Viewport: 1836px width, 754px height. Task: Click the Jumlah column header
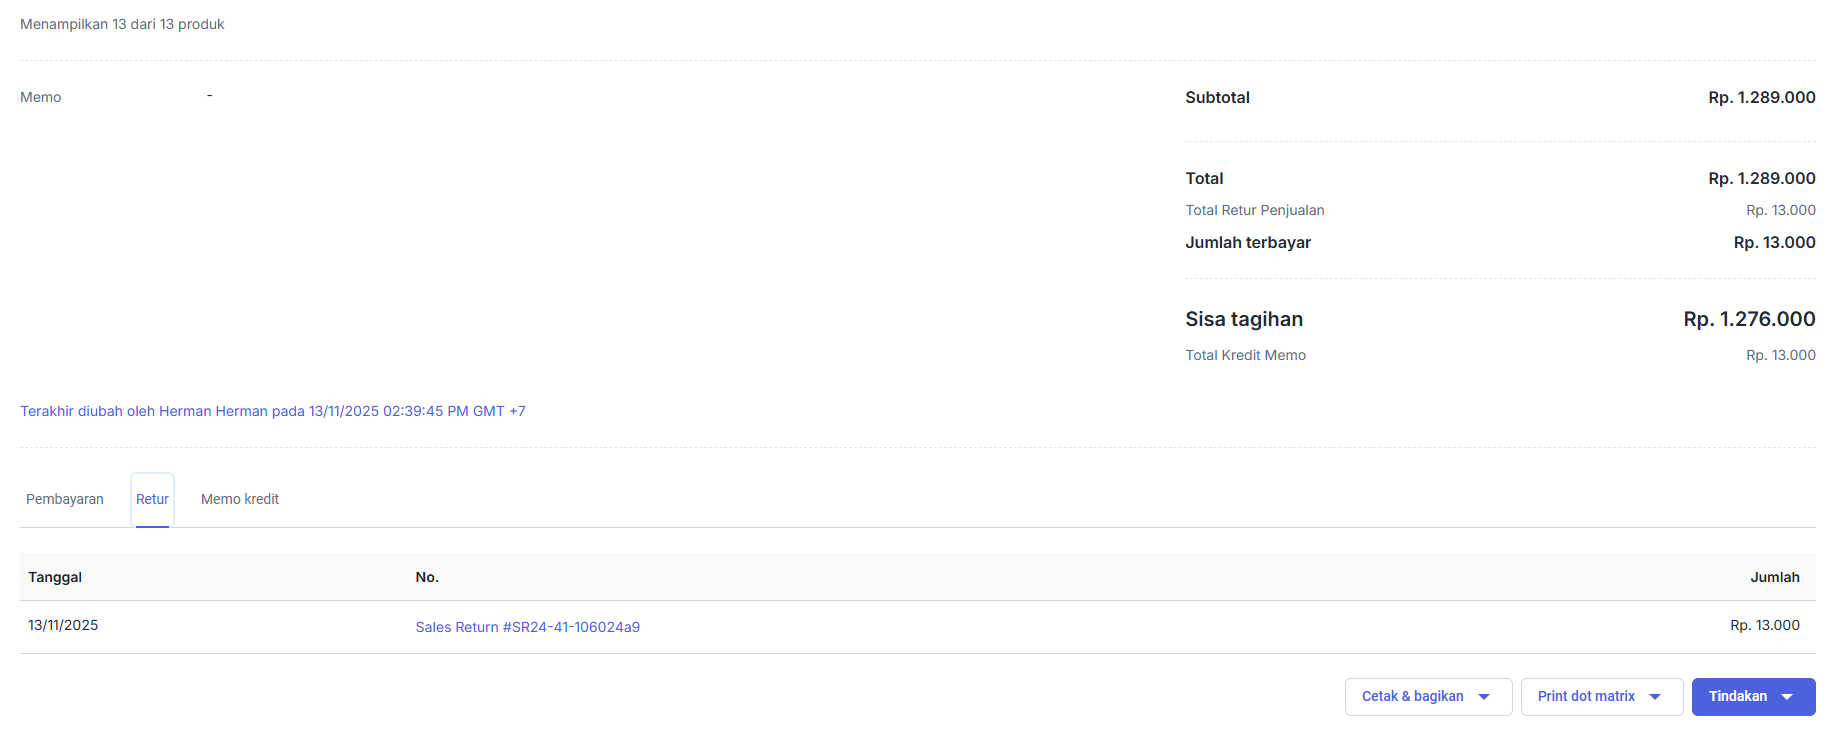[1774, 577]
